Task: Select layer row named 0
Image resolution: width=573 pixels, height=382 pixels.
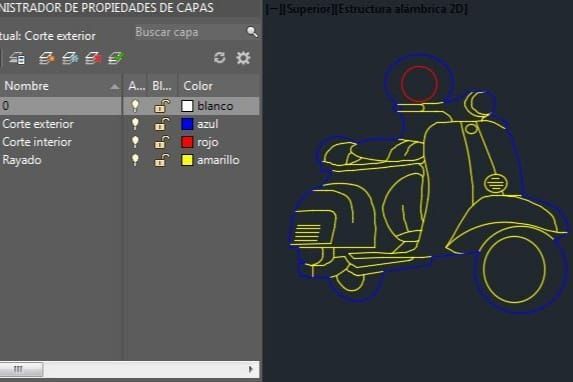Action: [x=130, y=106]
